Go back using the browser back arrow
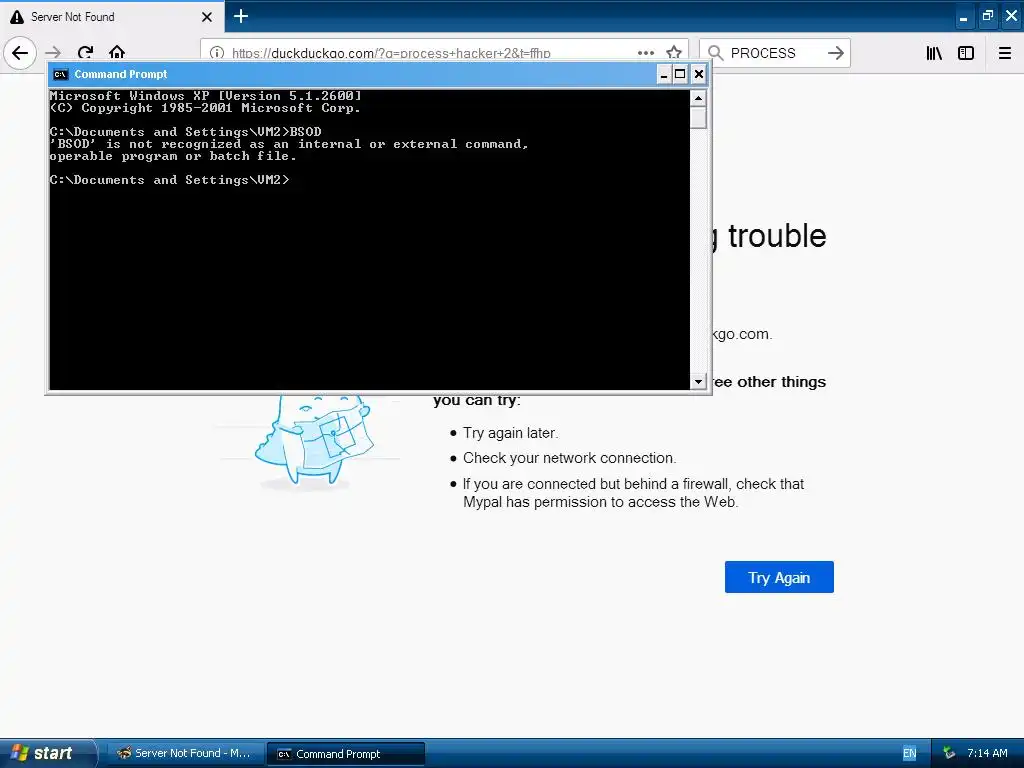The width and height of the screenshot is (1024, 768). pyautogui.click(x=20, y=53)
